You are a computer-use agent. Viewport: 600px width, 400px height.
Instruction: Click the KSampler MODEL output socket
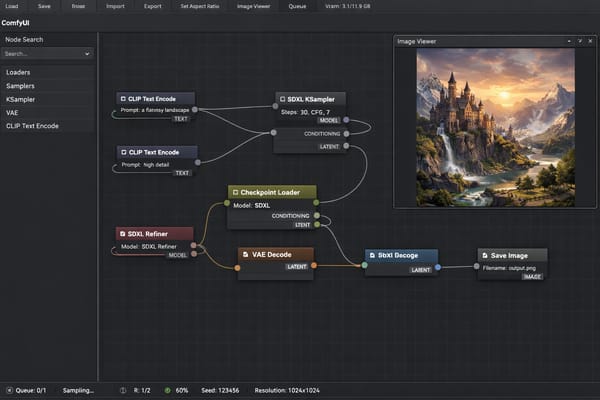click(x=347, y=120)
